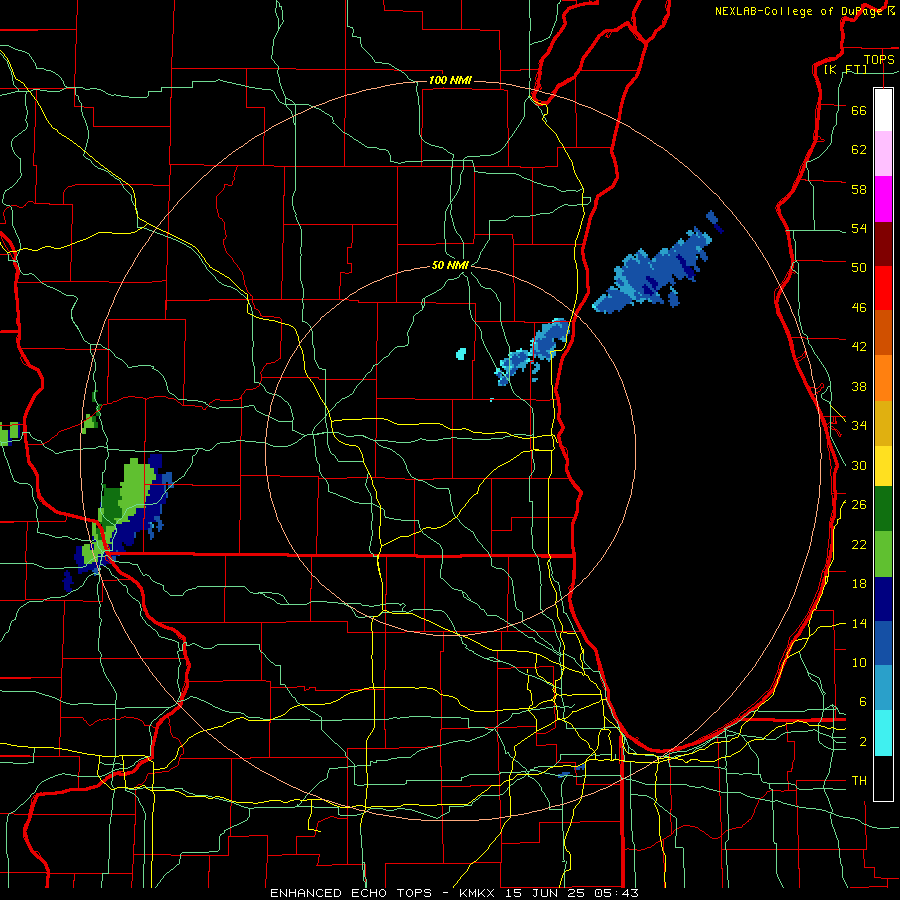Click the "66" legend value
Screen dimensions: 900x900
(x=859, y=111)
